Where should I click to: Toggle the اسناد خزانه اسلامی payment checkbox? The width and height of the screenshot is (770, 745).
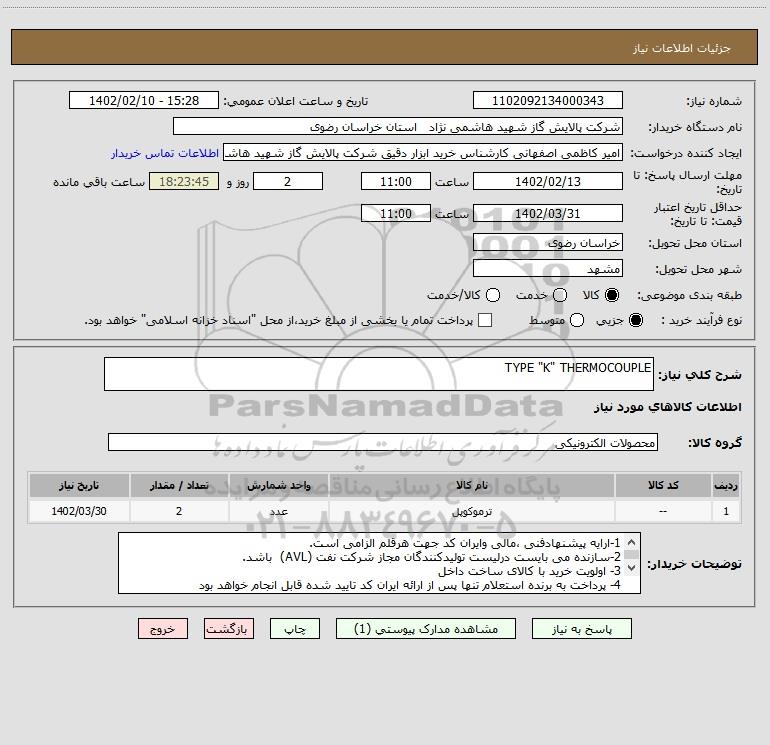(485, 320)
